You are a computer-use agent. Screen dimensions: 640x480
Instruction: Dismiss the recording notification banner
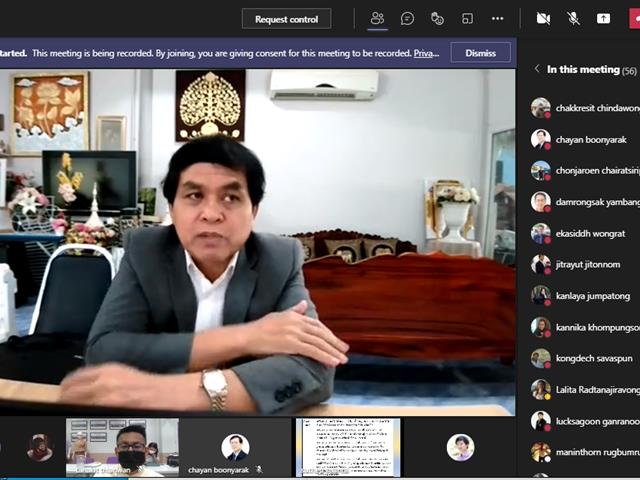480,53
